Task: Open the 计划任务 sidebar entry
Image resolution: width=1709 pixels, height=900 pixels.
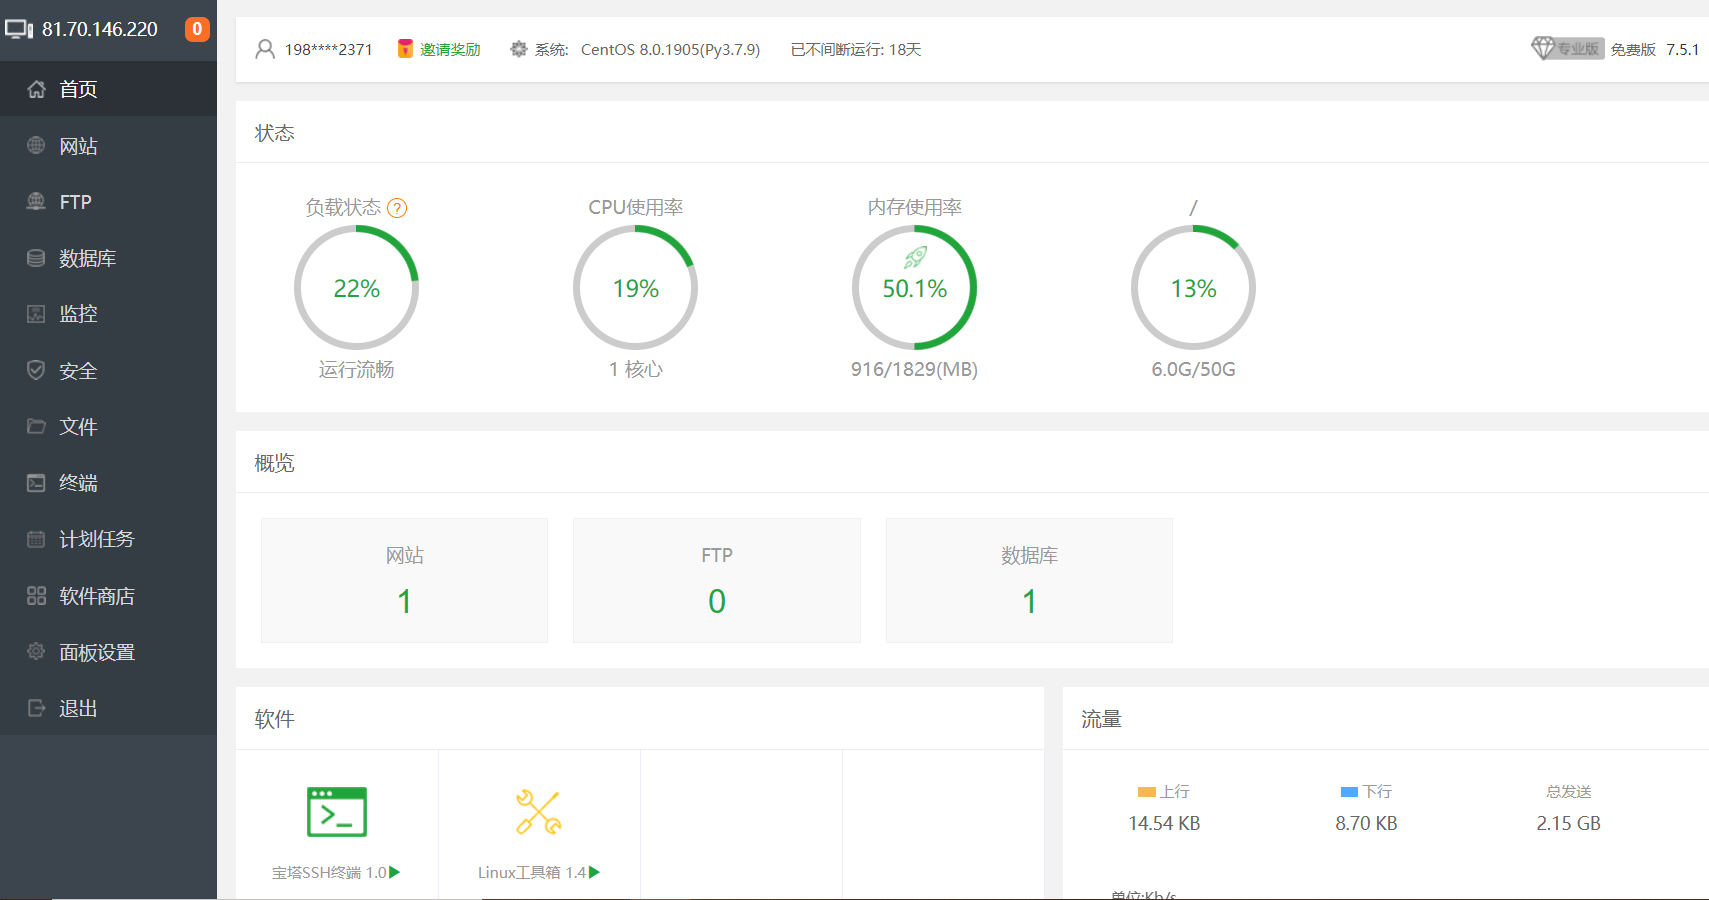Action: coord(108,539)
